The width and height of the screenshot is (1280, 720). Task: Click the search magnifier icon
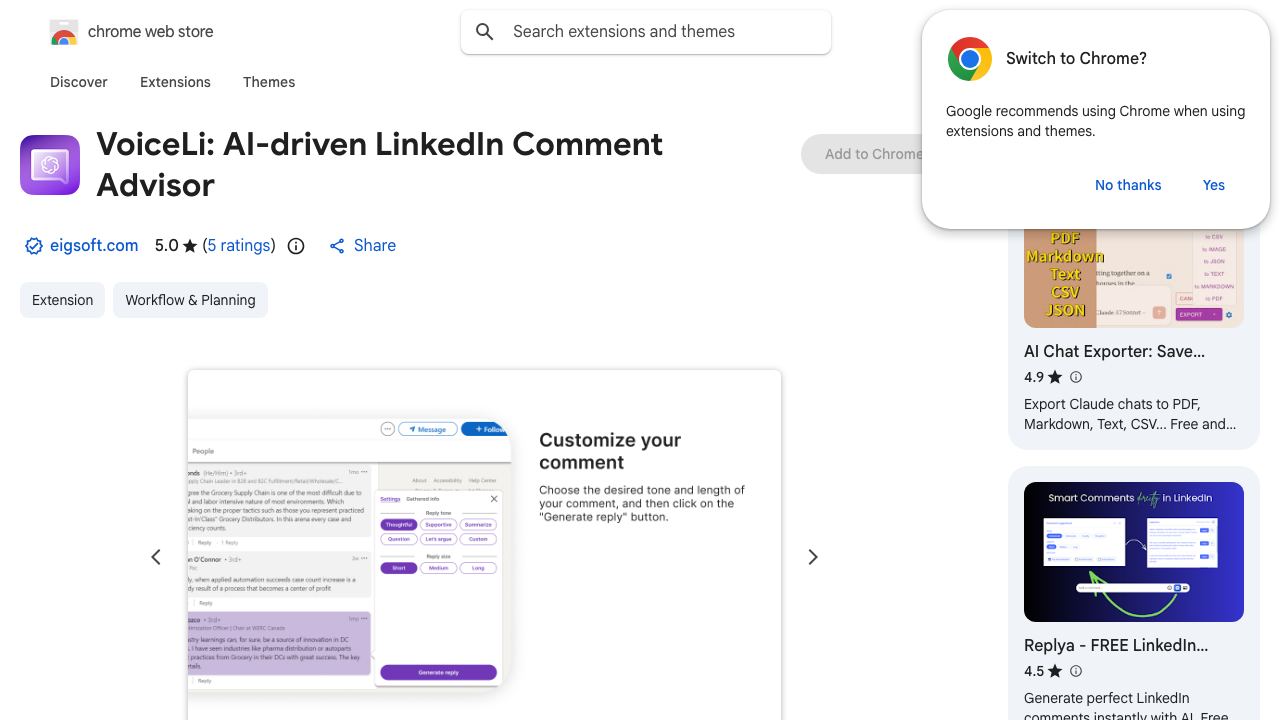(485, 32)
